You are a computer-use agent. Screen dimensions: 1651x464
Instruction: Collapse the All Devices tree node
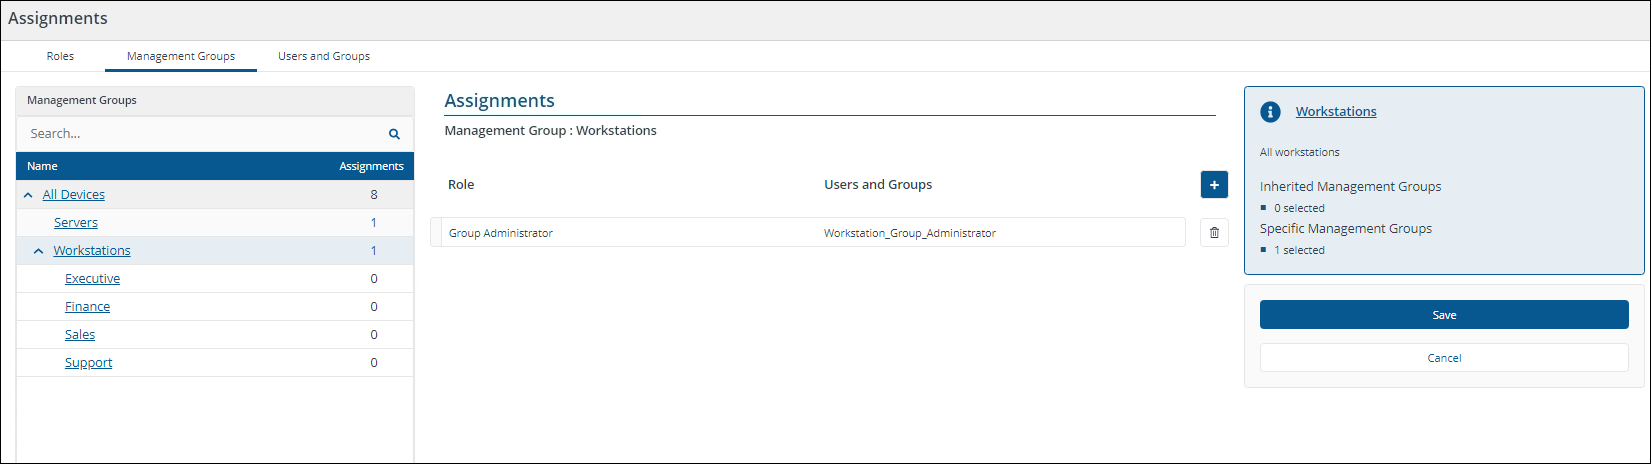pos(28,195)
